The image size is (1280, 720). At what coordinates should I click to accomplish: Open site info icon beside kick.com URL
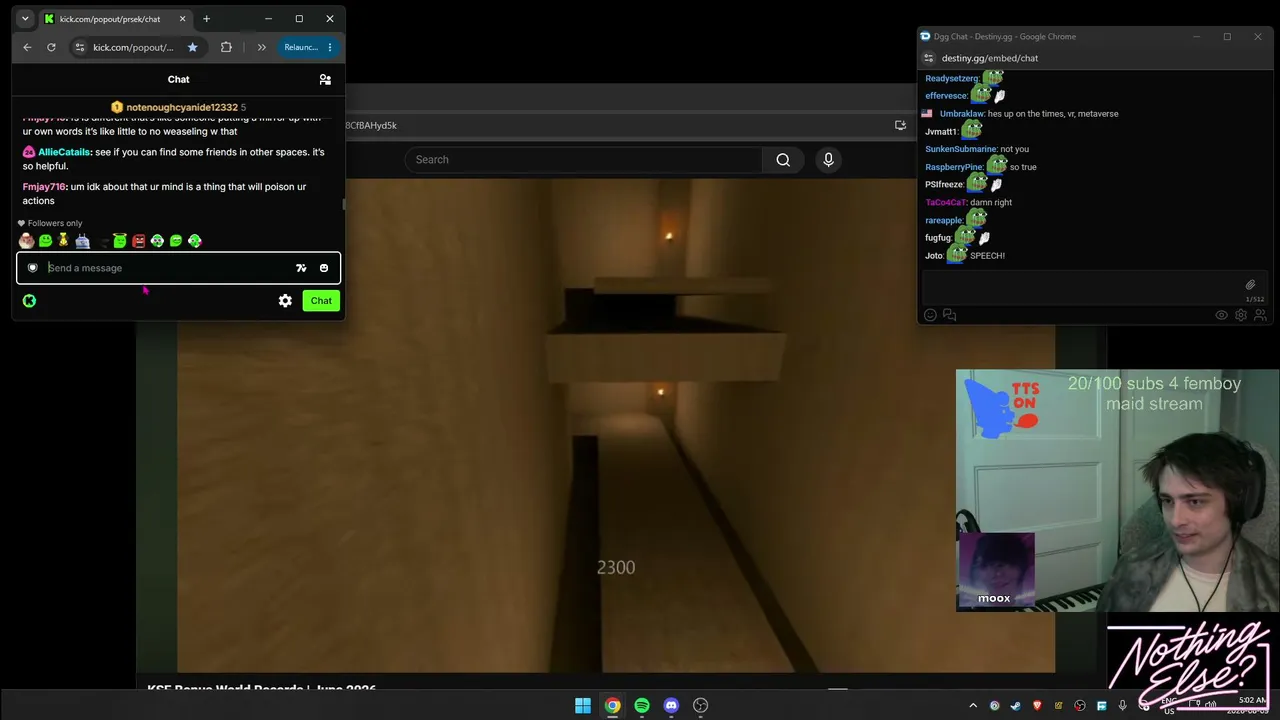(x=80, y=47)
